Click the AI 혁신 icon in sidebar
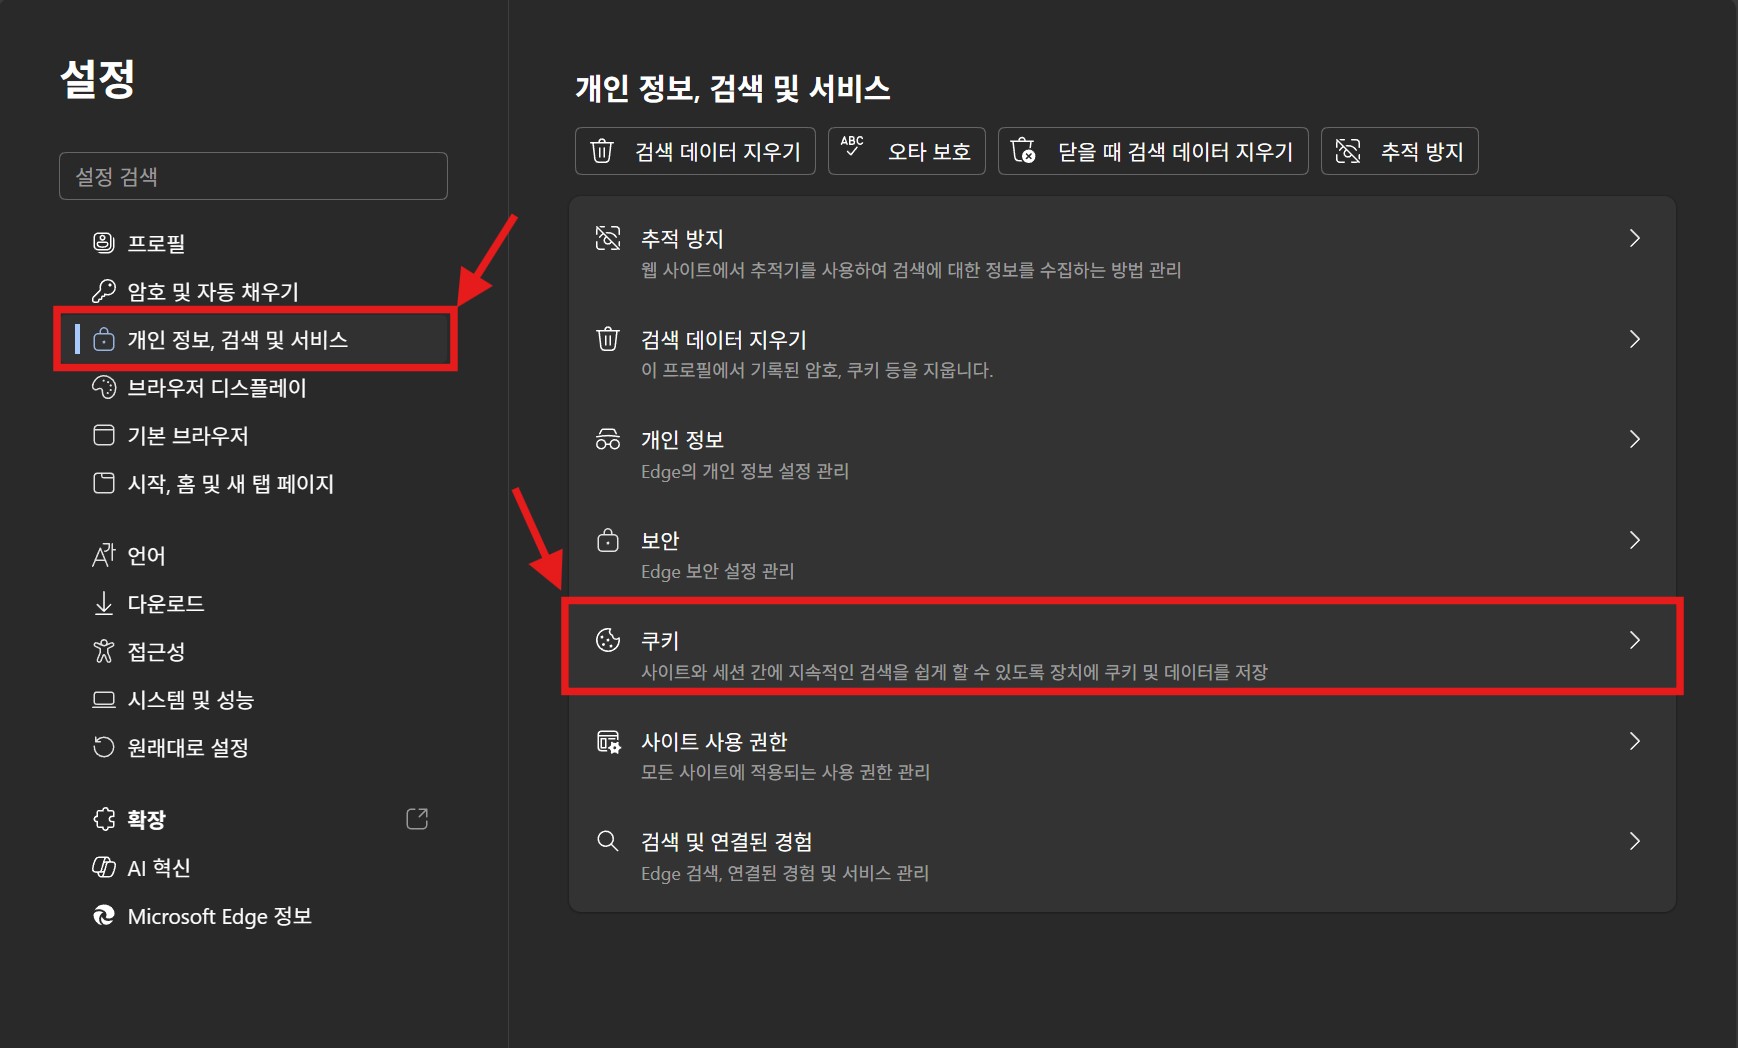Screen dimensions: 1738x1048 [103, 868]
